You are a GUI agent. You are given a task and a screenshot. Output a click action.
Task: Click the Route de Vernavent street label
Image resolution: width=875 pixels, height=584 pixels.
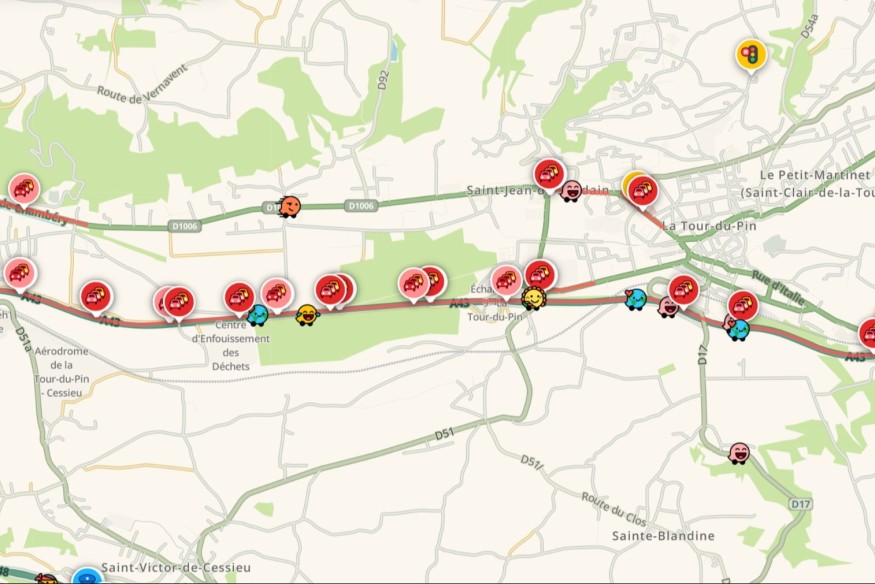pyautogui.click(x=143, y=85)
